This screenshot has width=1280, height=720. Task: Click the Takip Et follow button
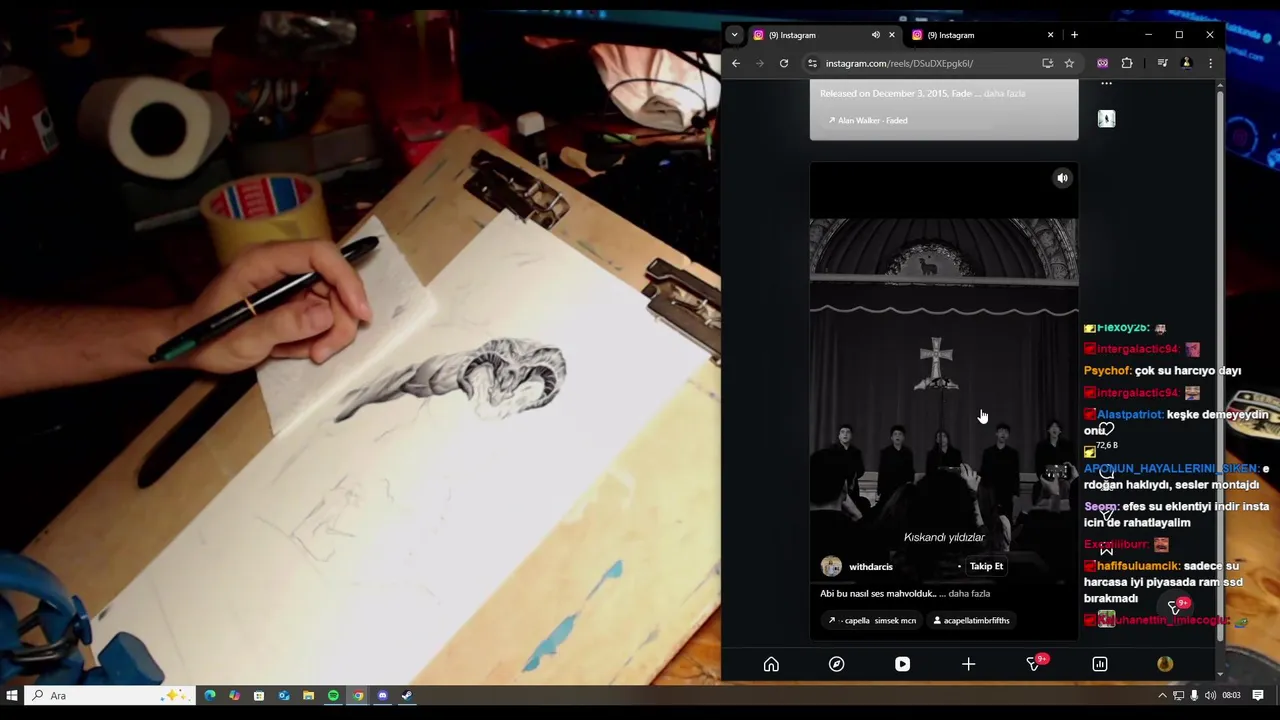tap(986, 566)
